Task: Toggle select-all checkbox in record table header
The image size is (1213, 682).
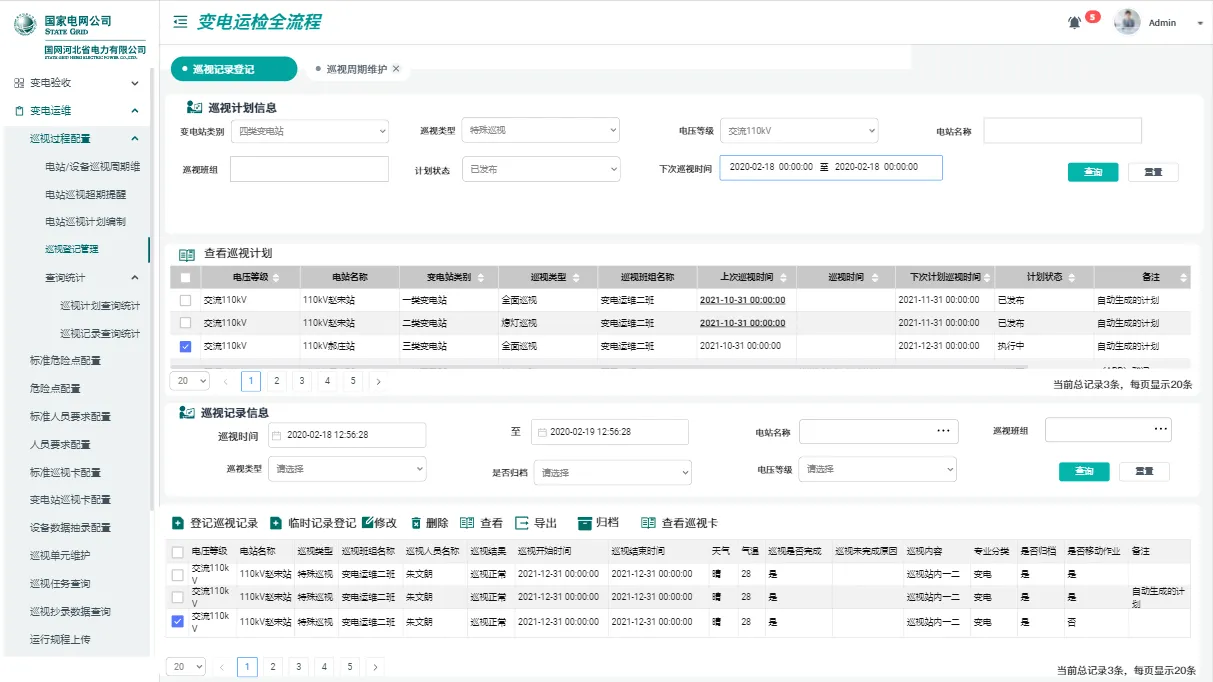Action: 178,551
